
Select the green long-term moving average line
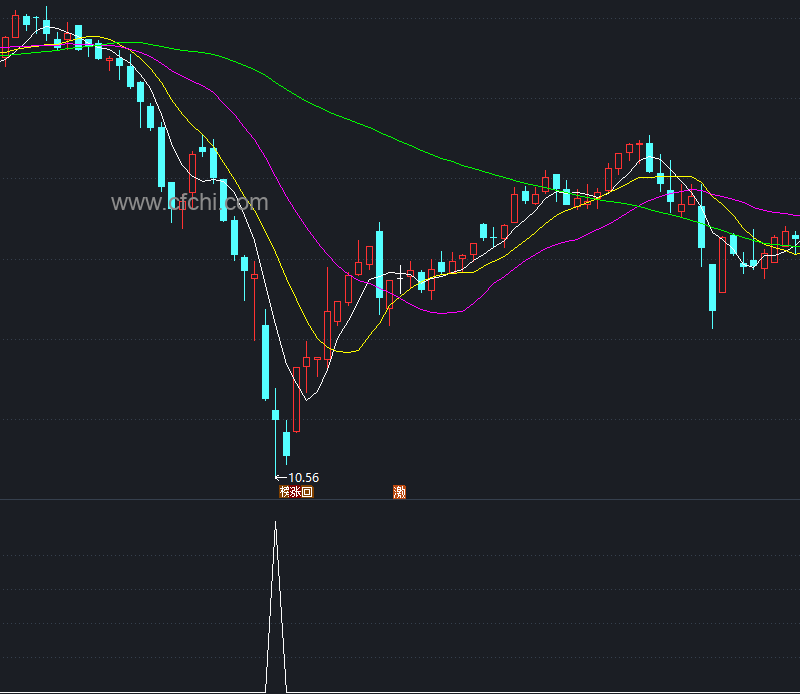[x=400, y=140]
